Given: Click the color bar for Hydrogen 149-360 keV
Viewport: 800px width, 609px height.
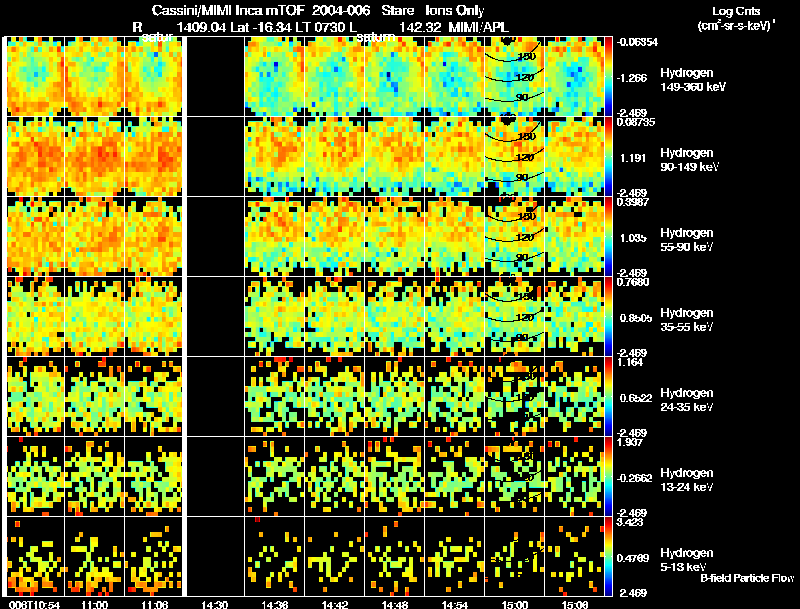Looking at the screenshot, I should click(x=608, y=77).
